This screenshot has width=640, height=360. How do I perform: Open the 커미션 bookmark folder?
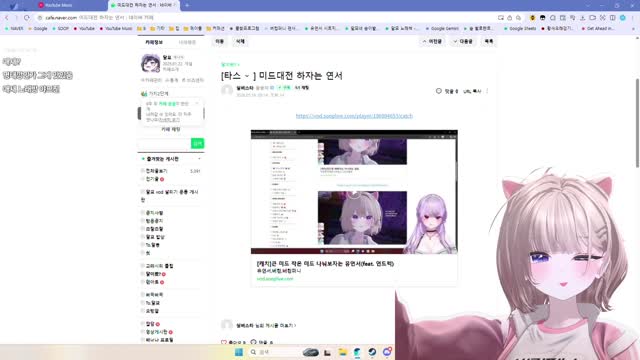pyautogui.click(x=216, y=29)
